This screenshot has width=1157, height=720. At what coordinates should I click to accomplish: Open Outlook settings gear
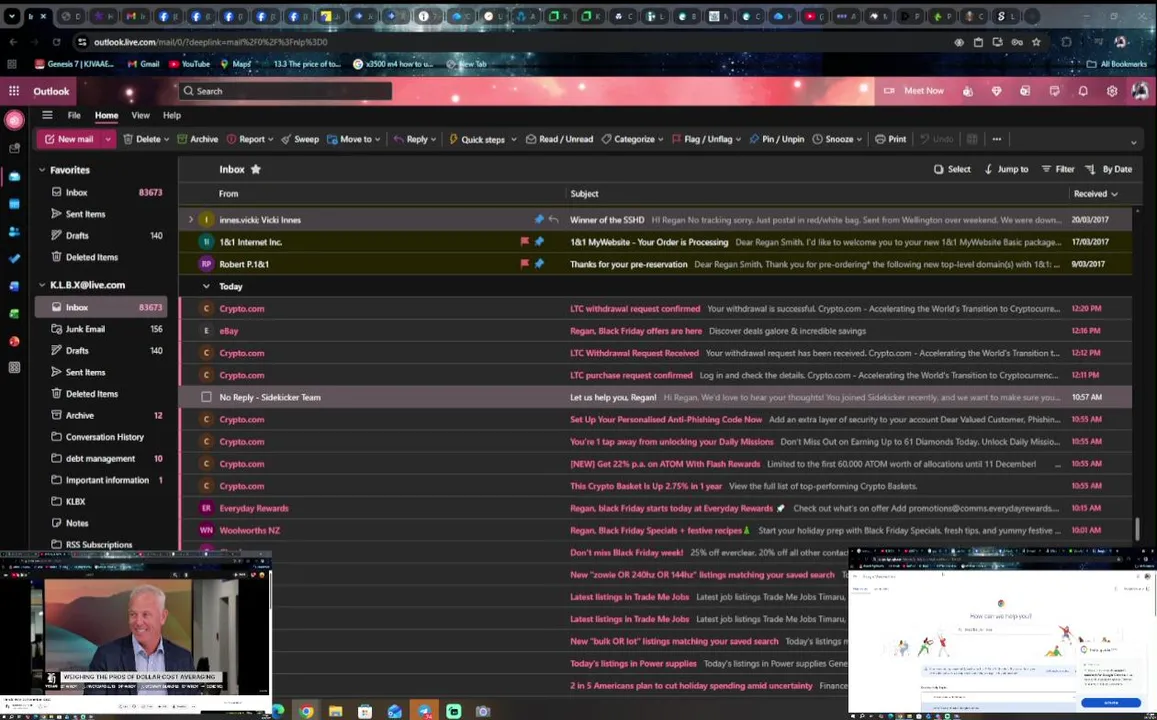[1112, 91]
